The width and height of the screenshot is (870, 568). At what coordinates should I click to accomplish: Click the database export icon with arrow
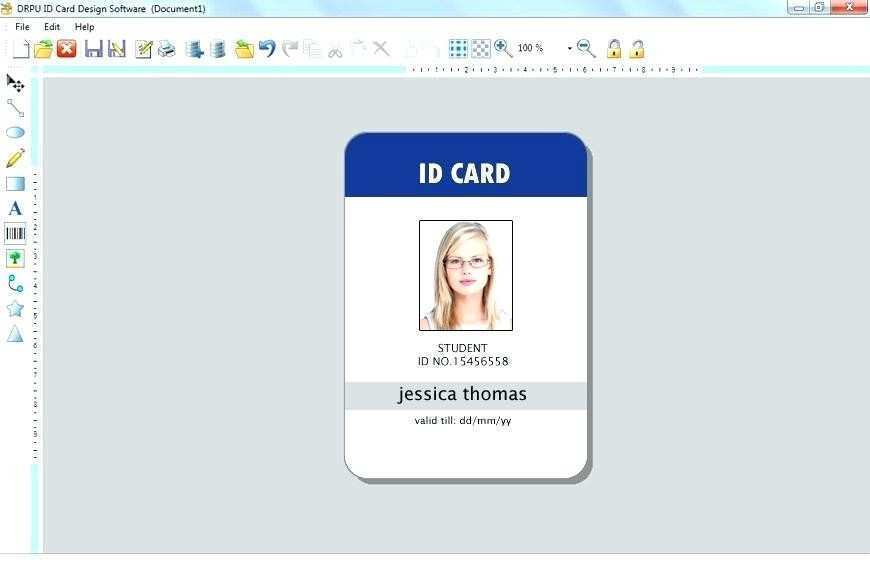point(194,49)
